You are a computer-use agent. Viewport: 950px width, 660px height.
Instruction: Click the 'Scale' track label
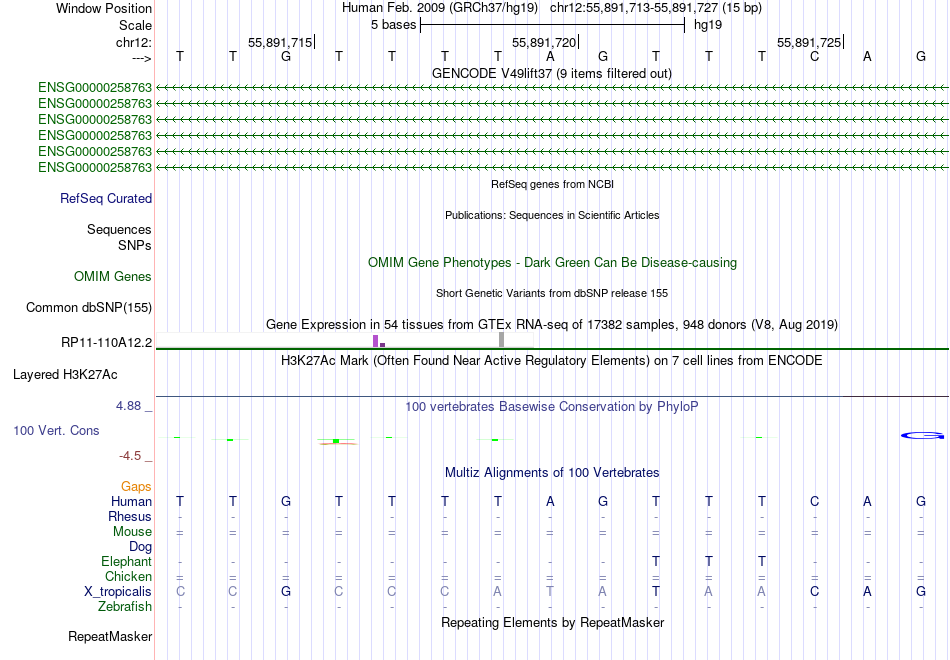pyautogui.click(x=135, y=25)
